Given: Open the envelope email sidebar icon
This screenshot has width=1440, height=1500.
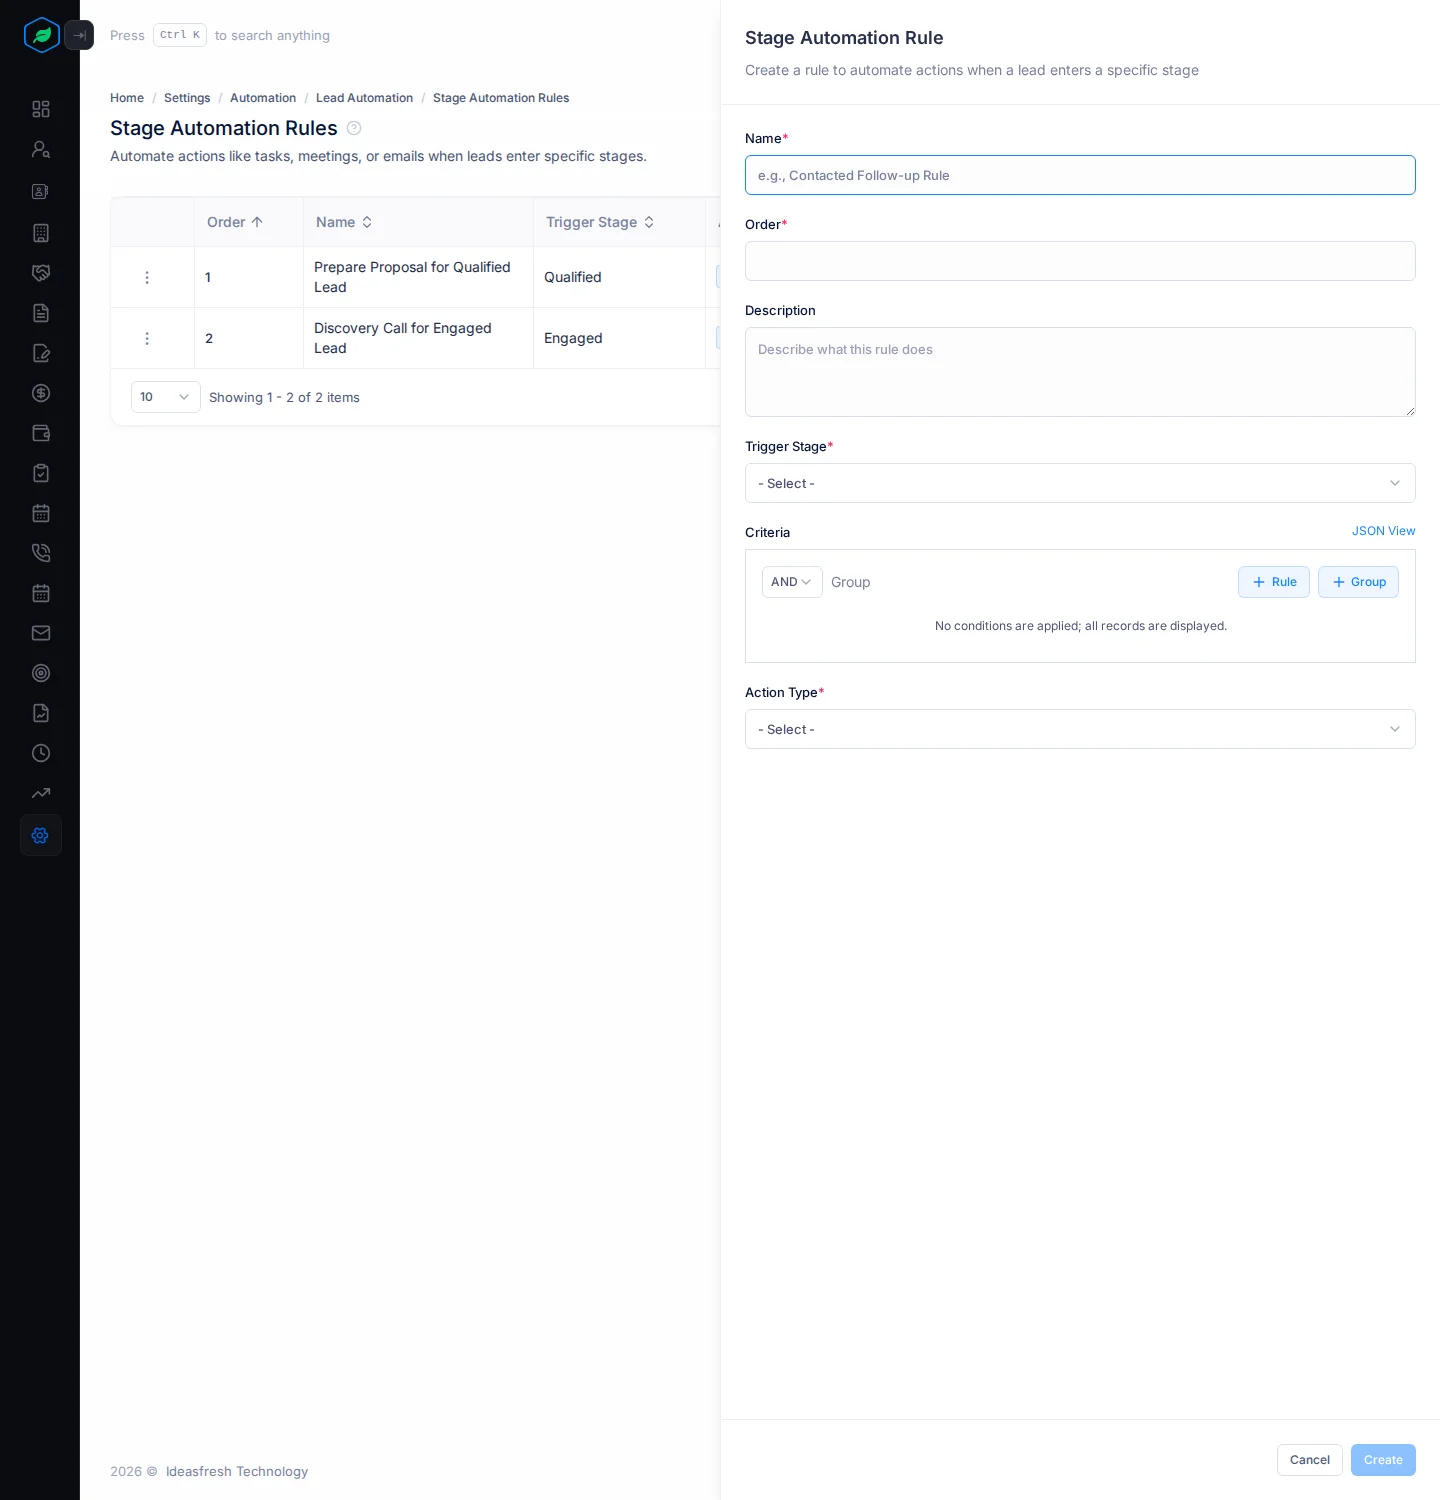Looking at the screenshot, I should click(41, 633).
